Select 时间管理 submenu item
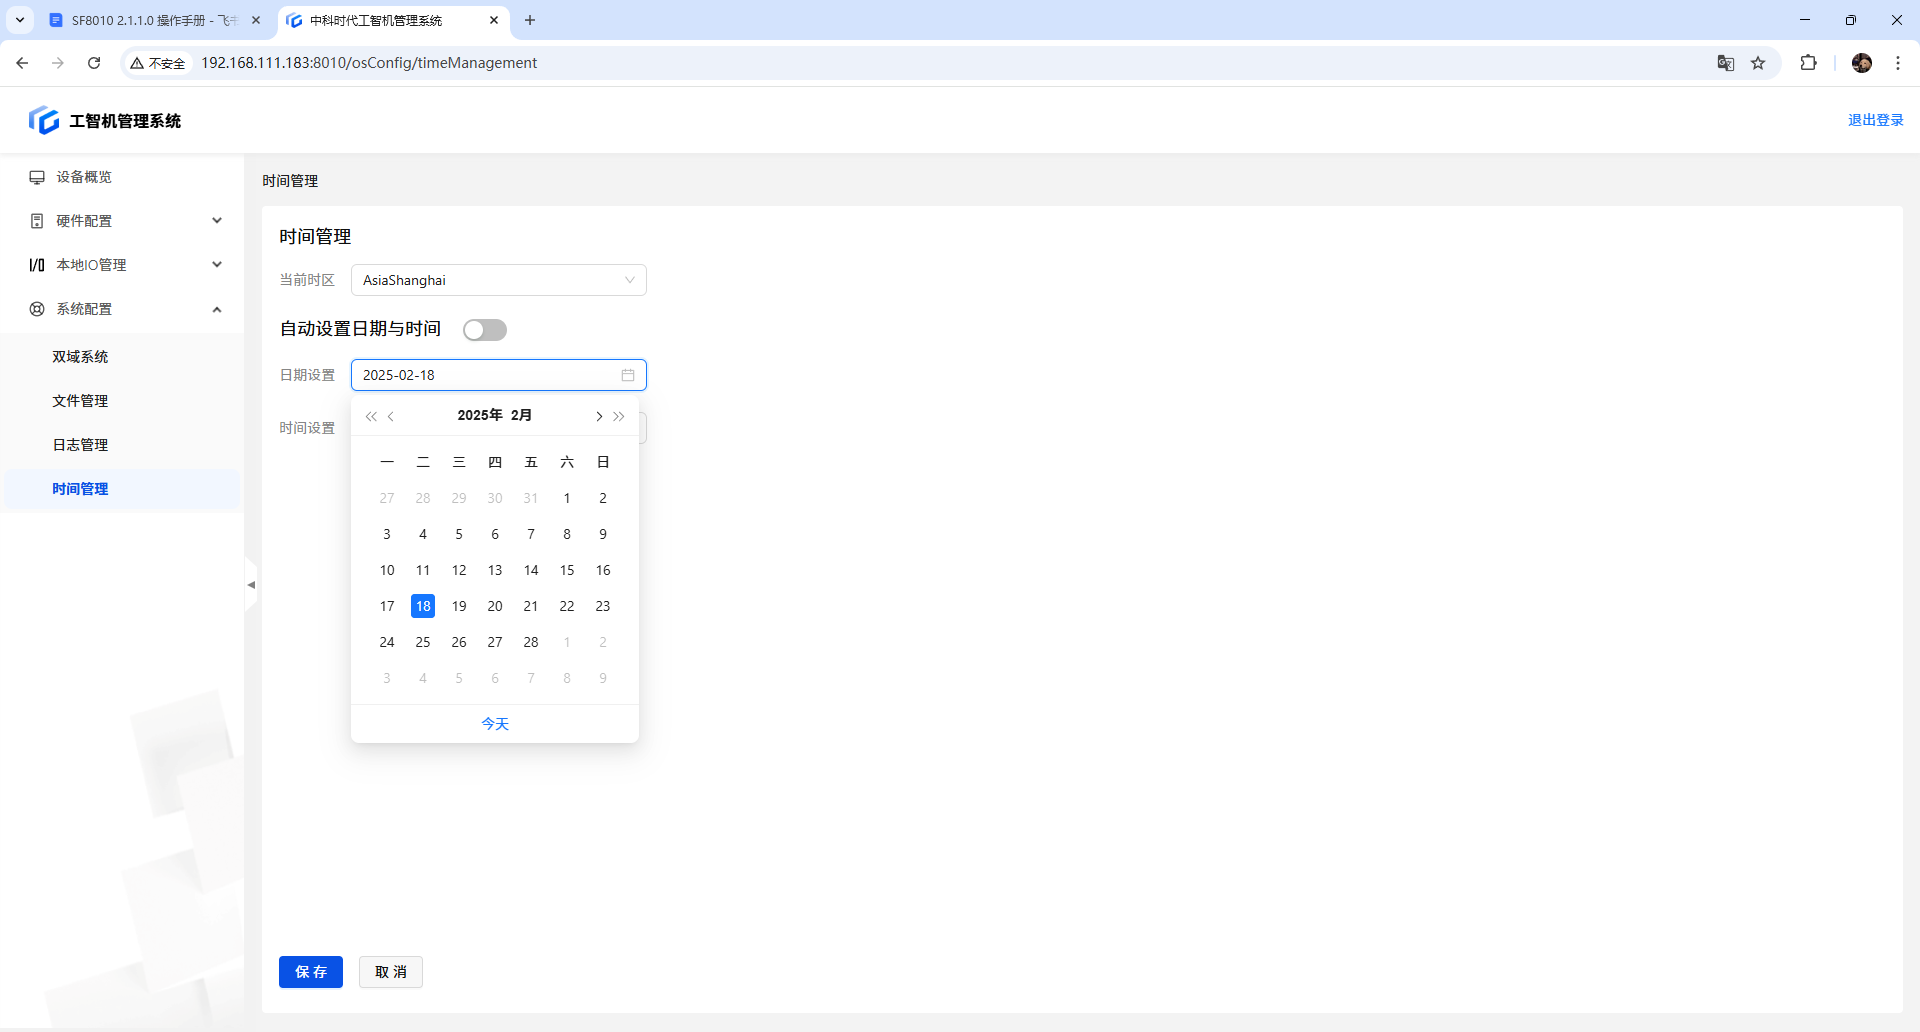The width and height of the screenshot is (1920, 1032). (124, 489)
